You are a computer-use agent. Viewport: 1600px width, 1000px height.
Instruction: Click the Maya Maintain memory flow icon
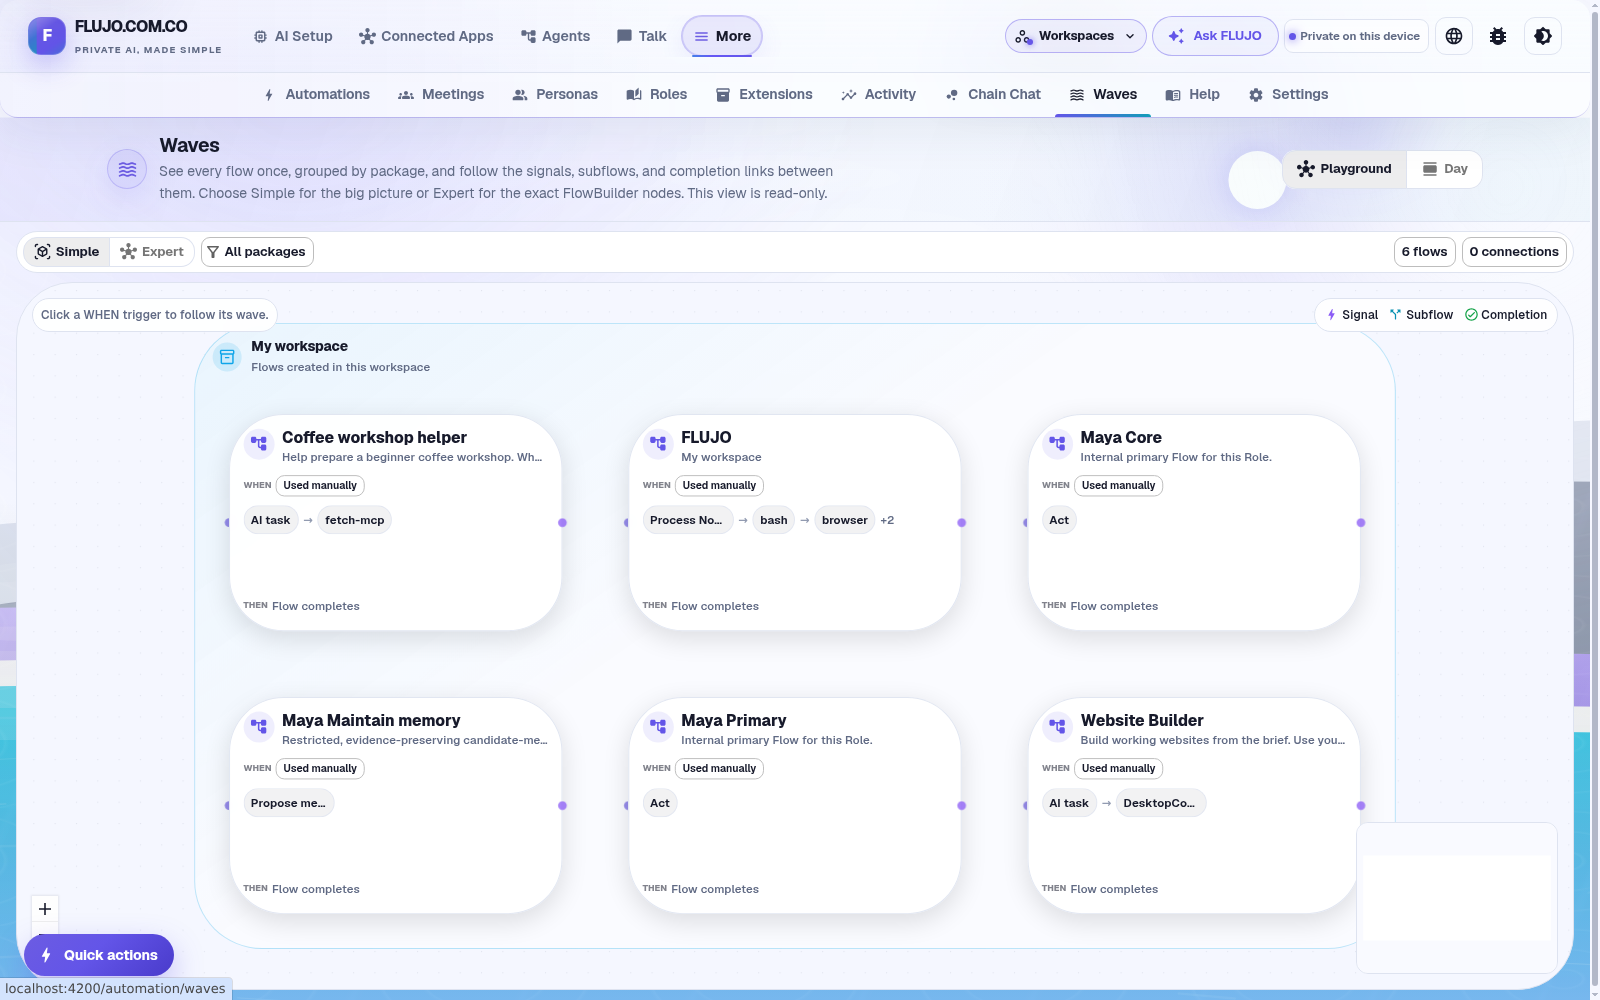(x=259, y=726)
